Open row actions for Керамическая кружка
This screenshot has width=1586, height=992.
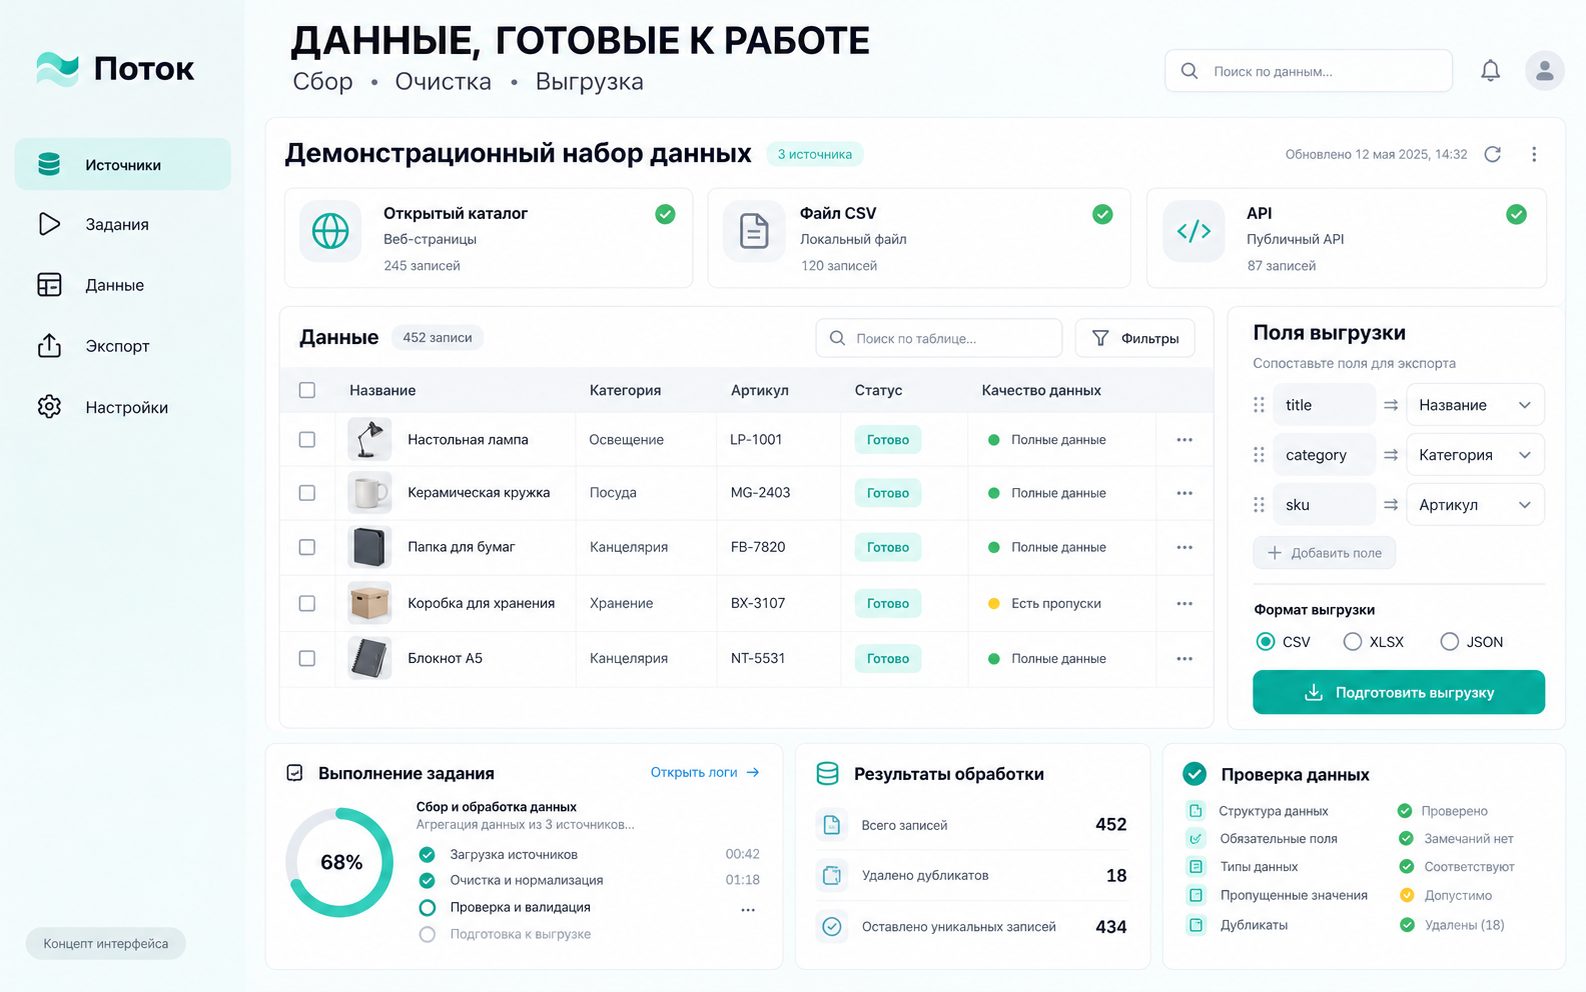[1185, 493]
